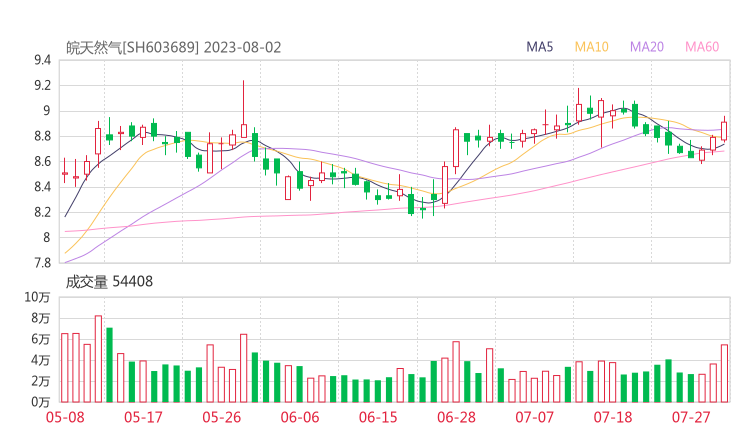Click the 06-06 date axis label
The width and height of the screenshot is (740, 440).
(x=300, y=417)
